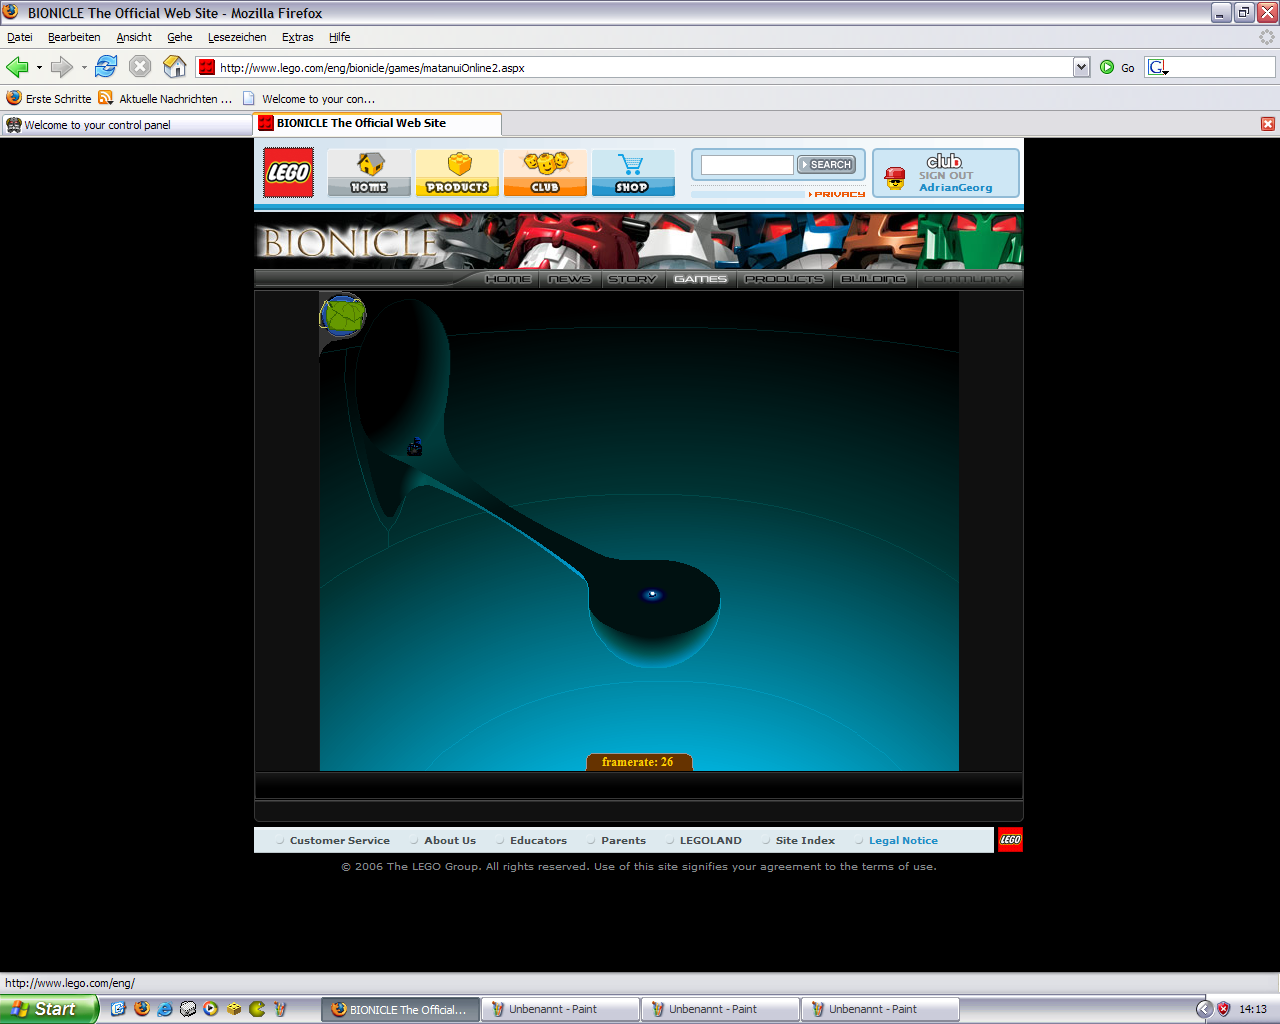Click the small character figure on the game path
The image size is (1280, 1024).
[x=415, y=447]
